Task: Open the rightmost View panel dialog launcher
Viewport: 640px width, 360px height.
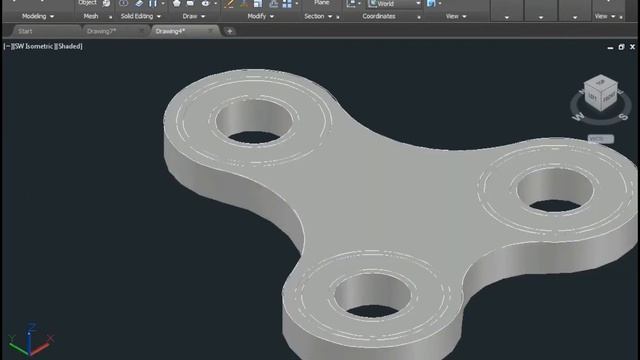Action: [621, 17]
